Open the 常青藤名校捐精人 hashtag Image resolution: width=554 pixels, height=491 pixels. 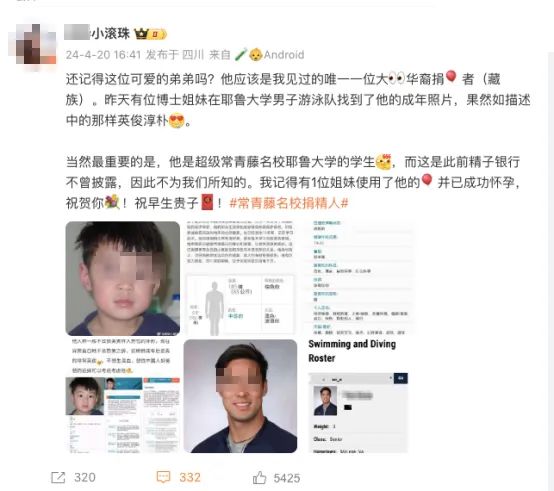click(289, 203)
